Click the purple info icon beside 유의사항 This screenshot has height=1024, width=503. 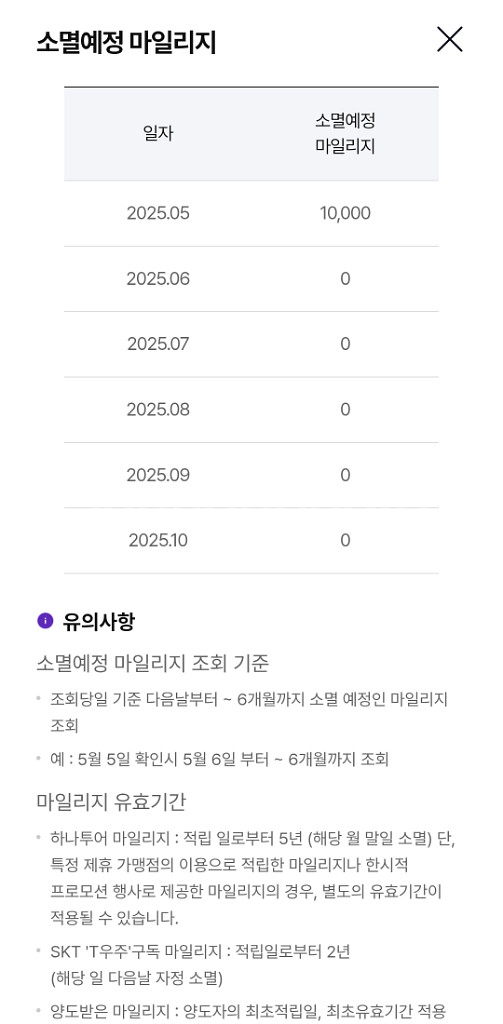[x=45, y=621]
